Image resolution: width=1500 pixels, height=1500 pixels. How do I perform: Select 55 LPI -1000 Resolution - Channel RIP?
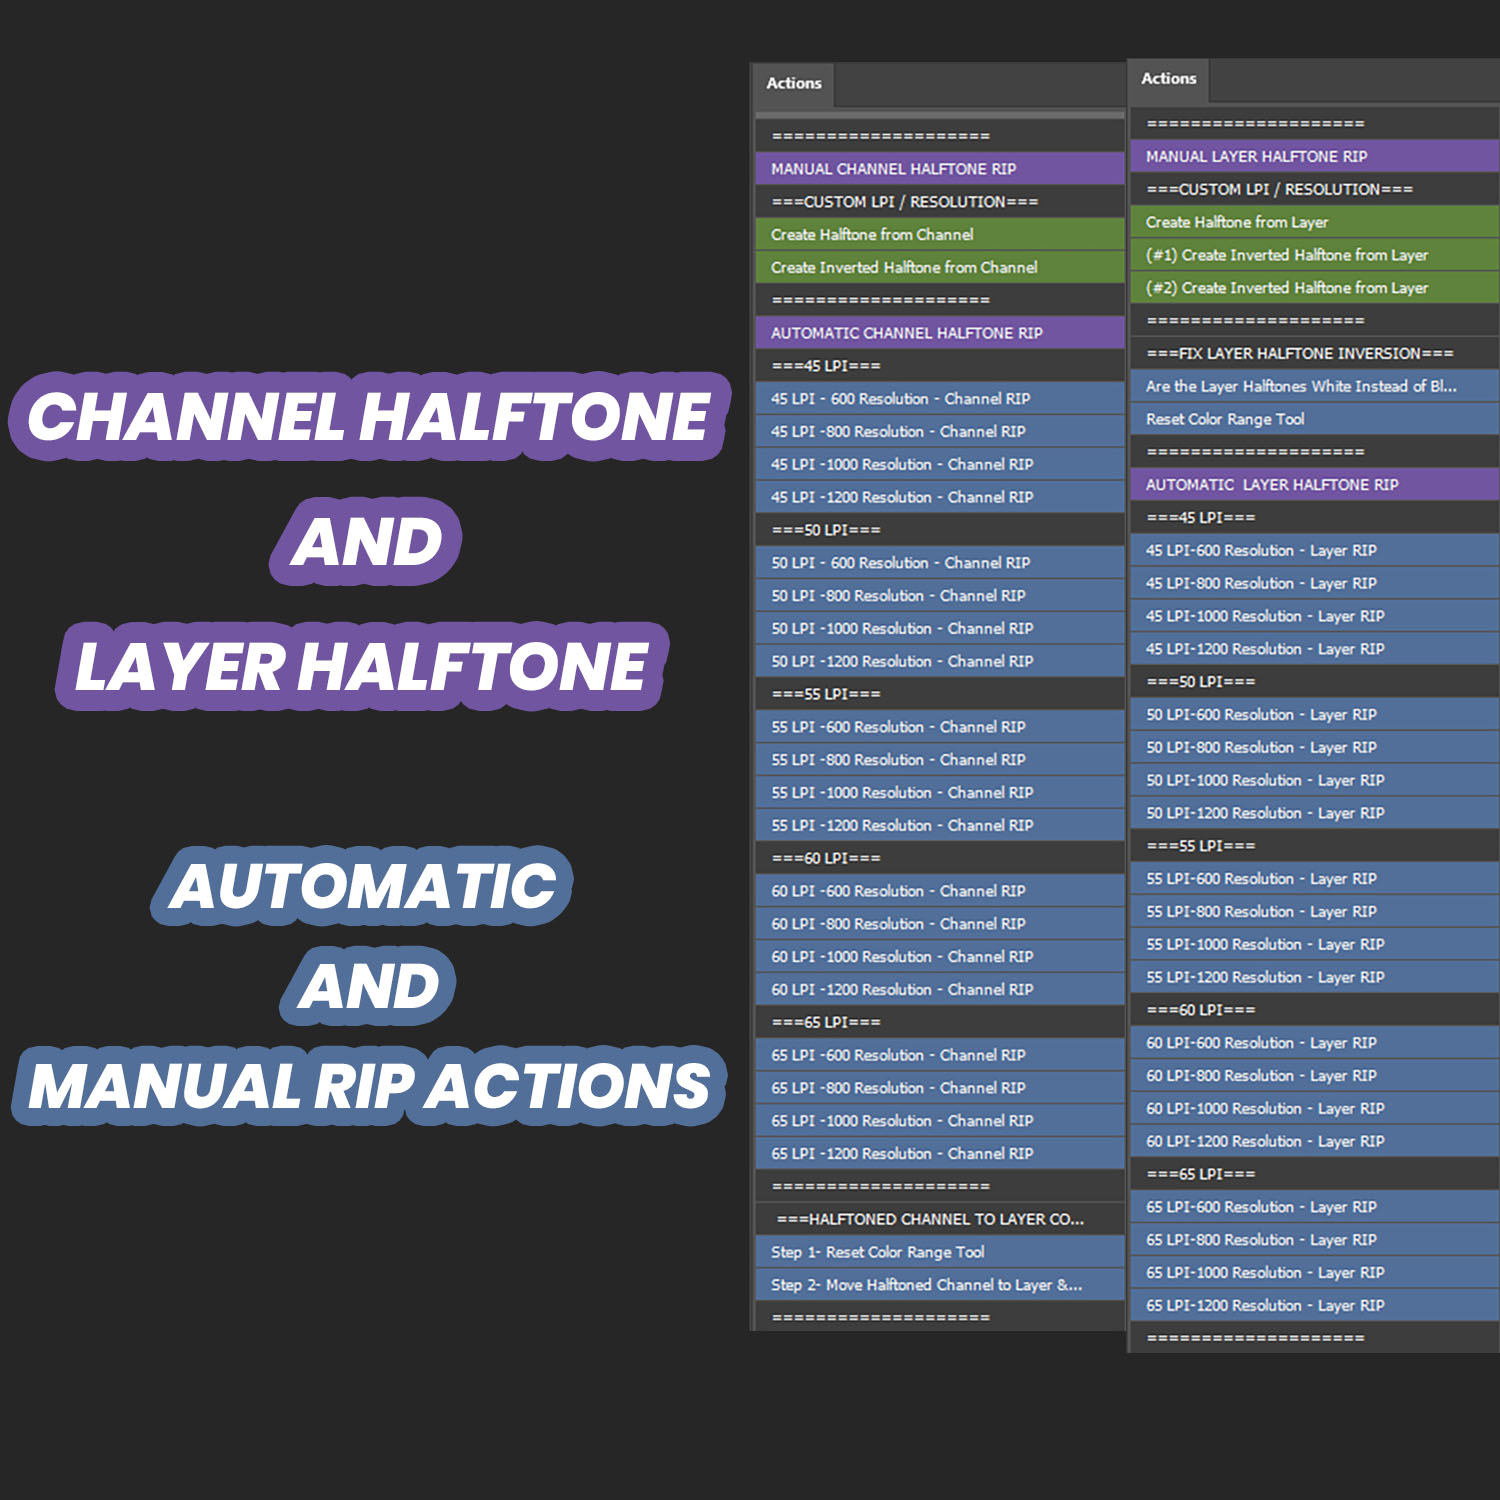tap(941, 792)
